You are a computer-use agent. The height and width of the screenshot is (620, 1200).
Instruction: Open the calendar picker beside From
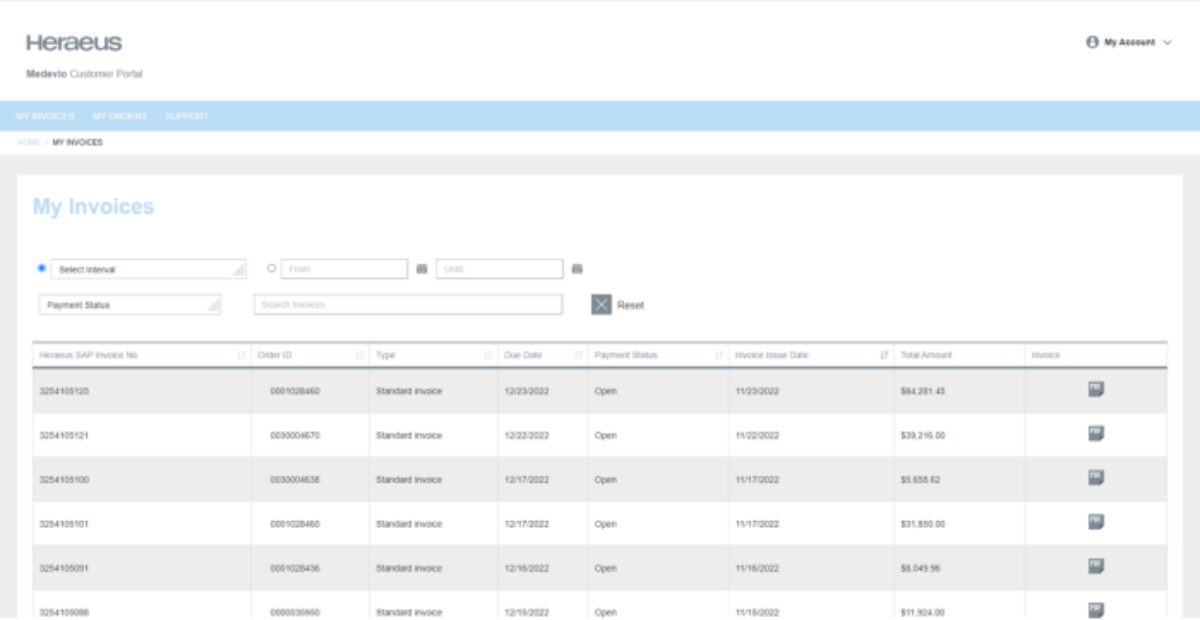421,268
